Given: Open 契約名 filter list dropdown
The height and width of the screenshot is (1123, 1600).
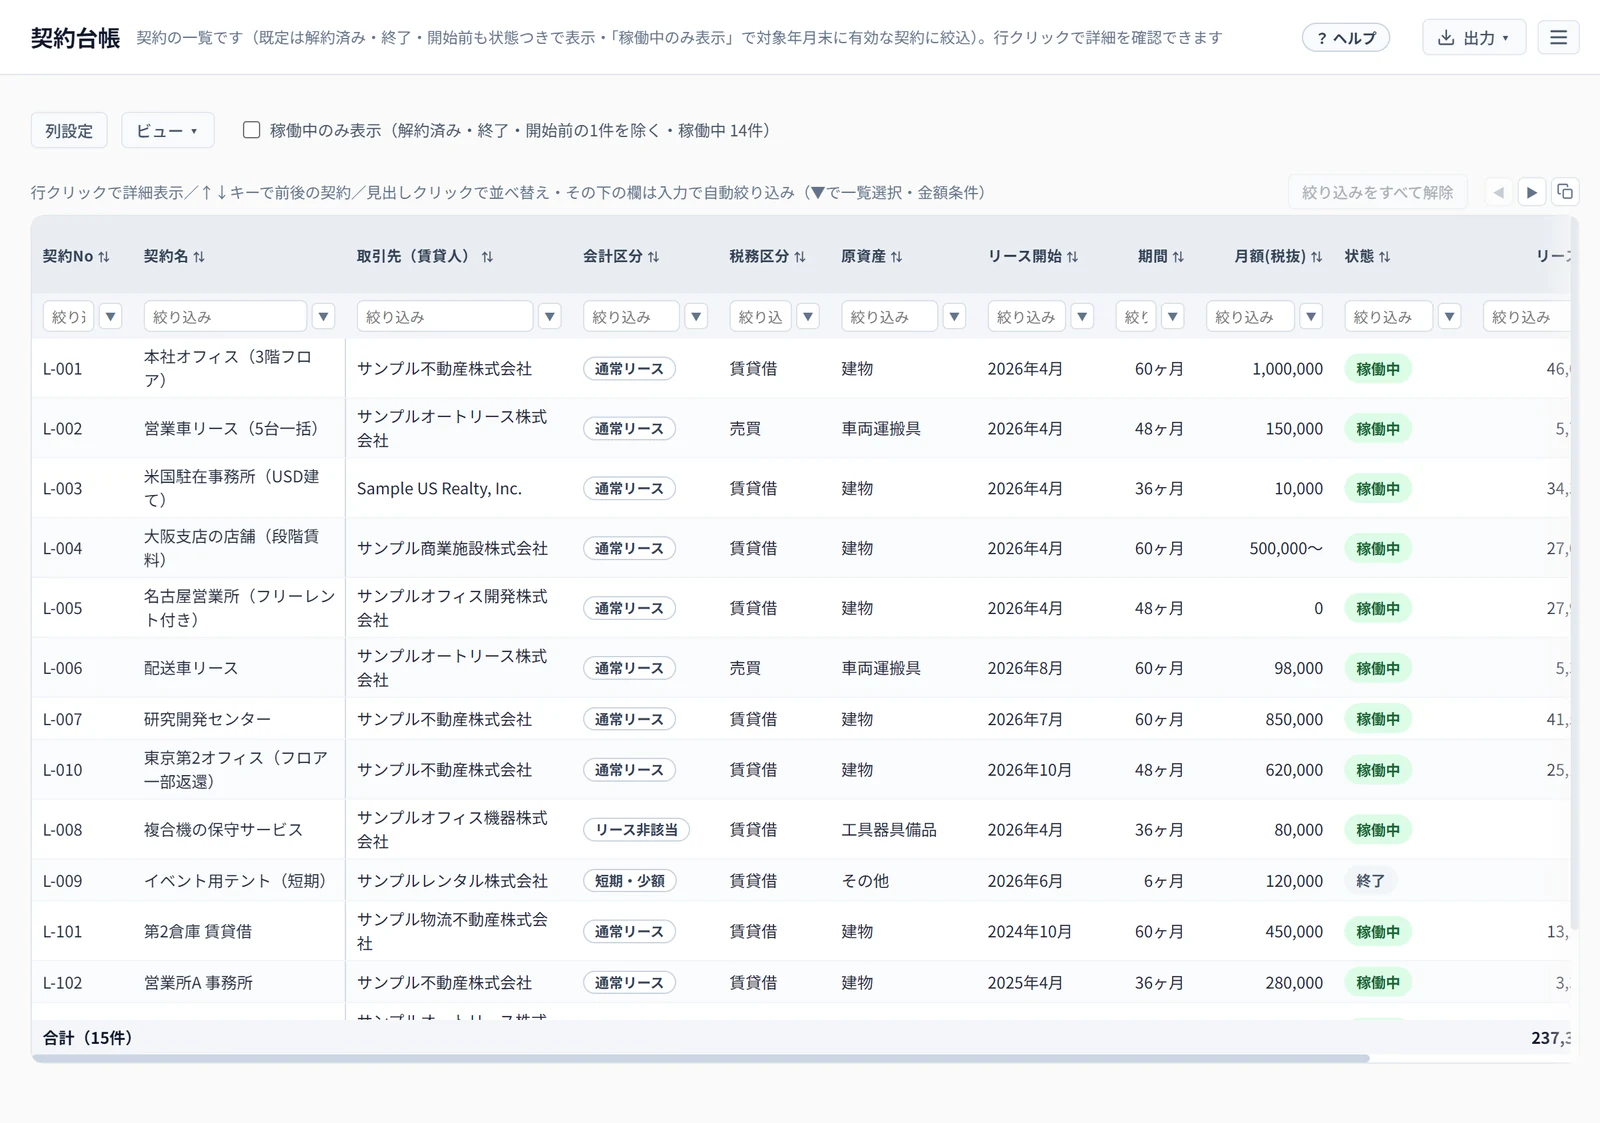Looking at the screenshot, I should pos(323,316).
